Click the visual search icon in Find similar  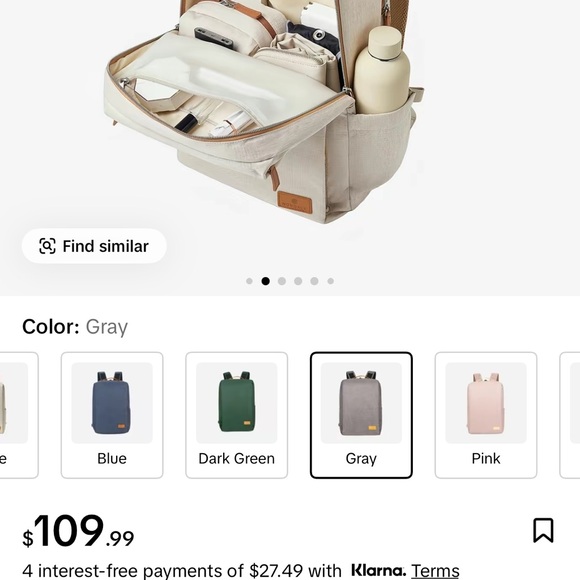(47, 246)
